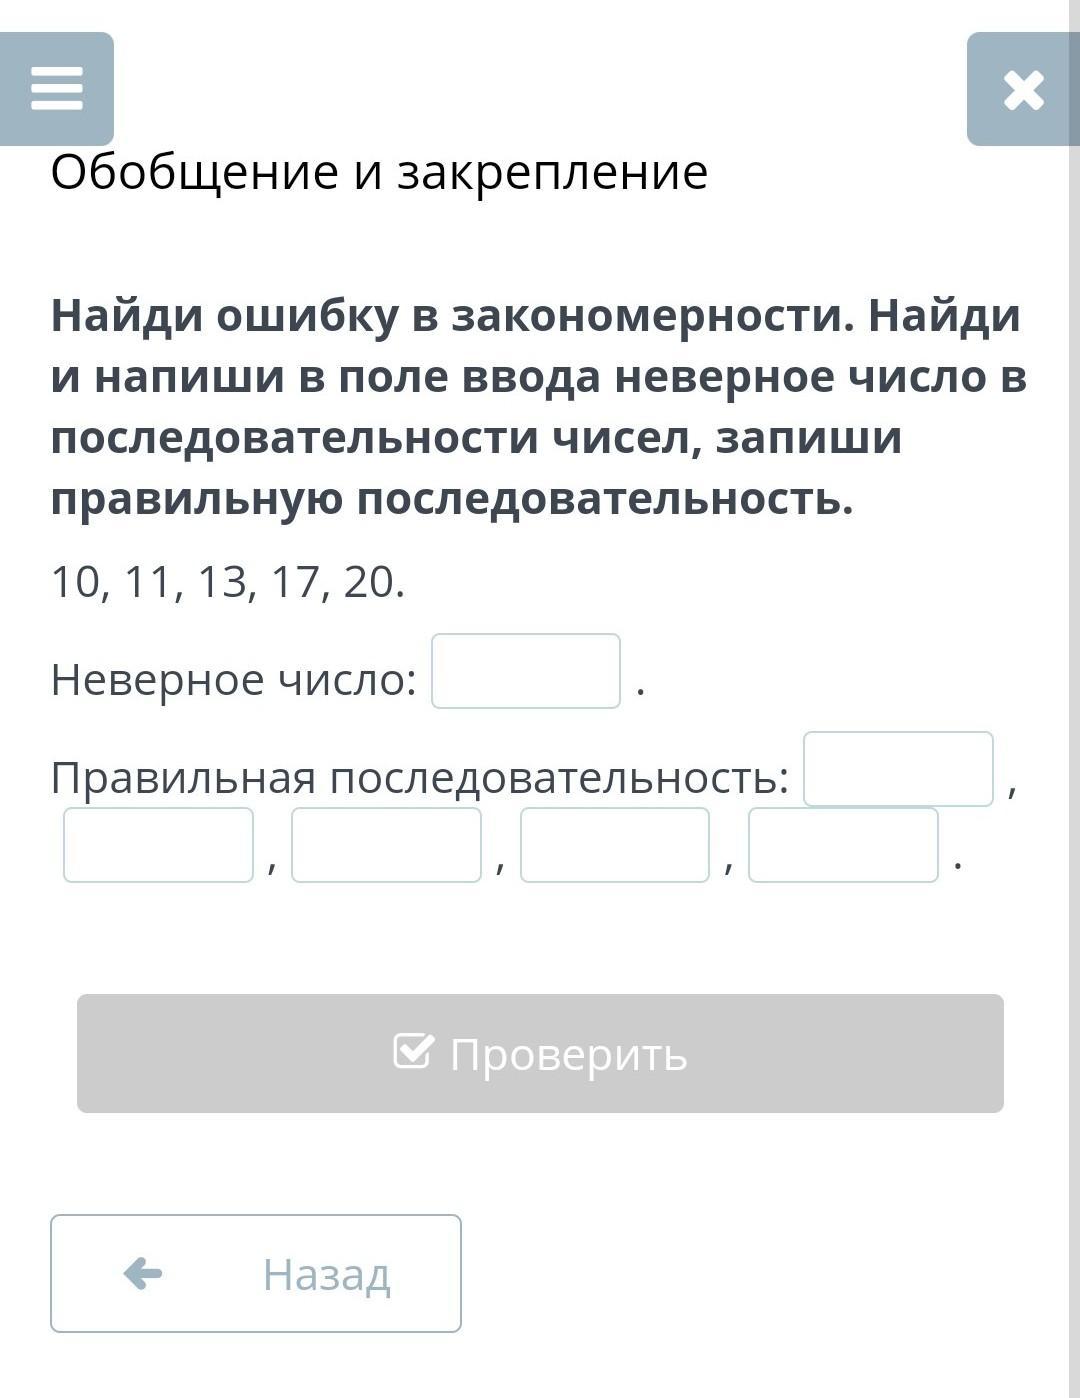Select second sequence input box

click(x=158, y=845)
